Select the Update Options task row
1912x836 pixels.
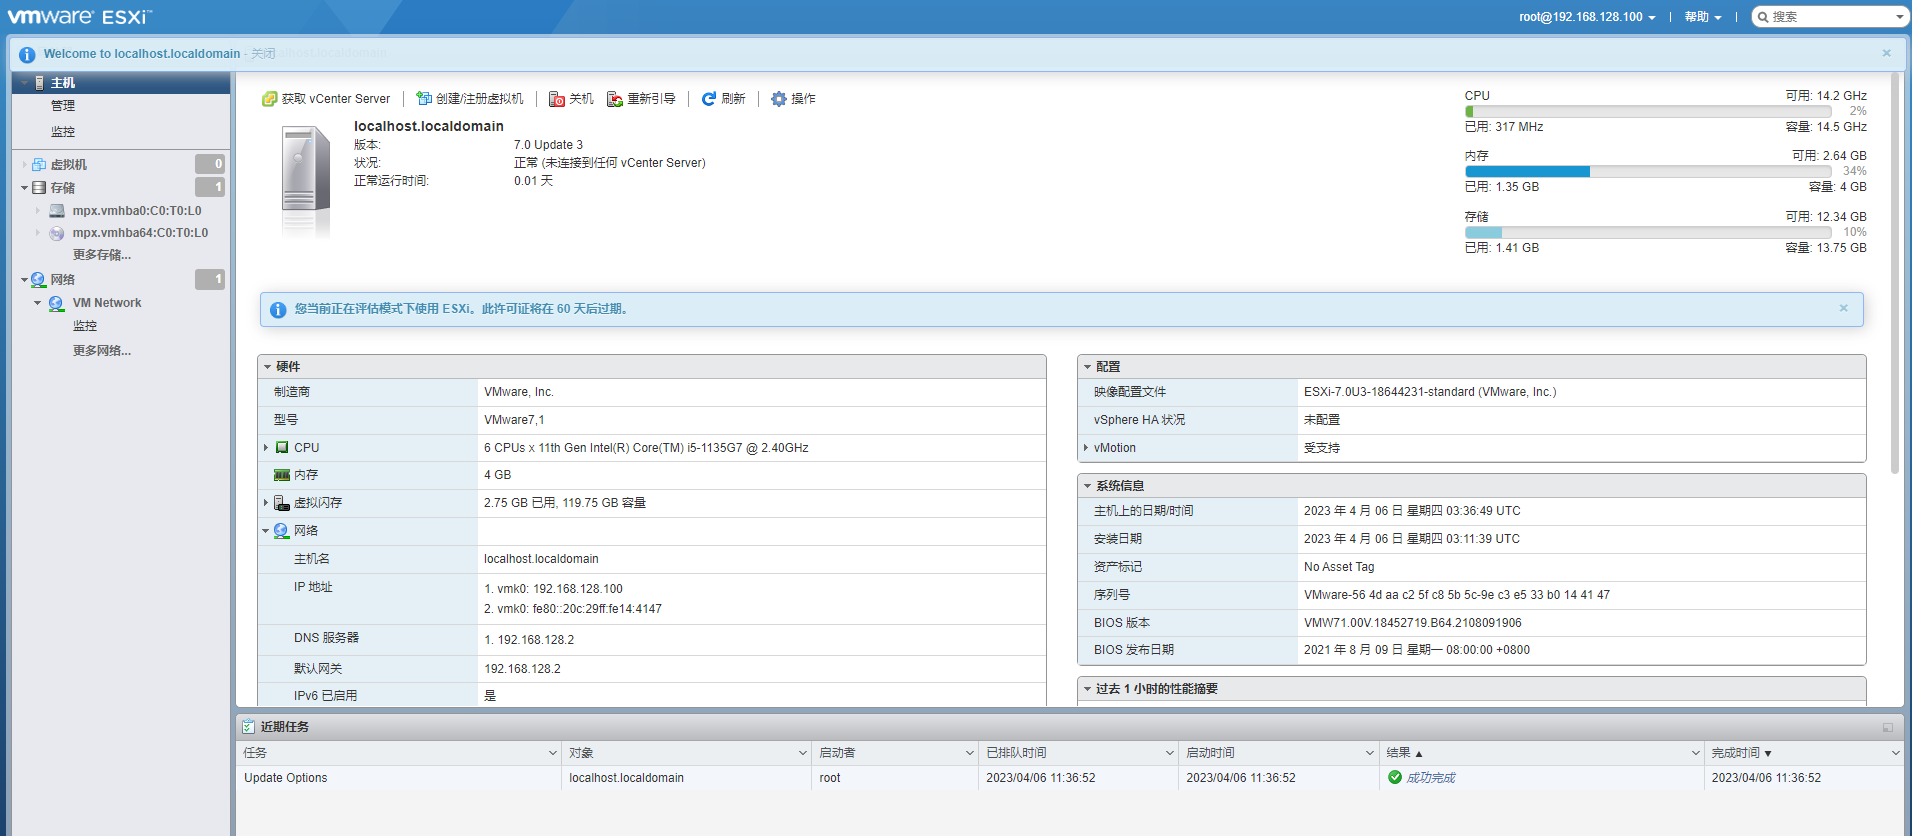point(1070,778)
